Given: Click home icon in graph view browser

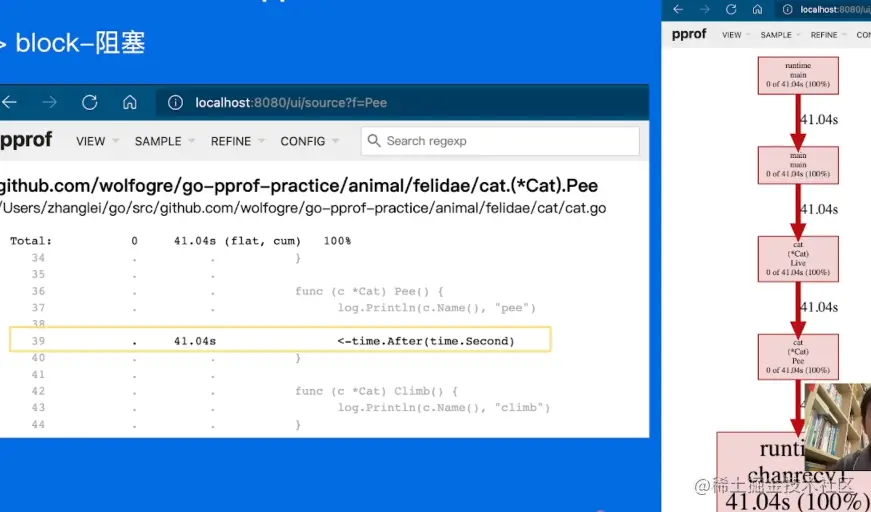Looking at the screenshot, I should [758, 9].
